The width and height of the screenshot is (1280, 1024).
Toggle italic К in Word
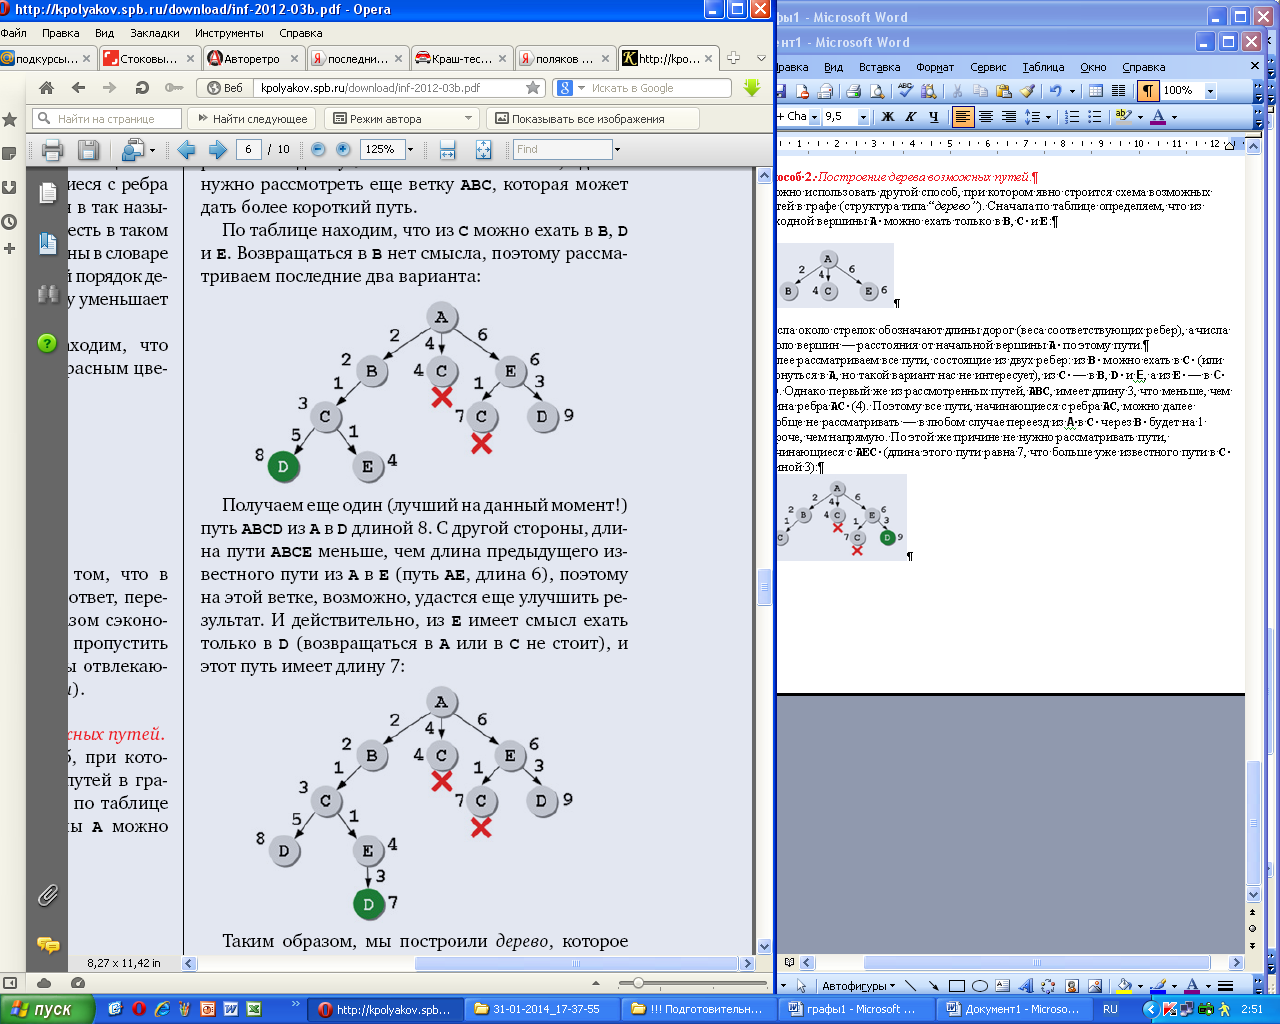(910, 117)
